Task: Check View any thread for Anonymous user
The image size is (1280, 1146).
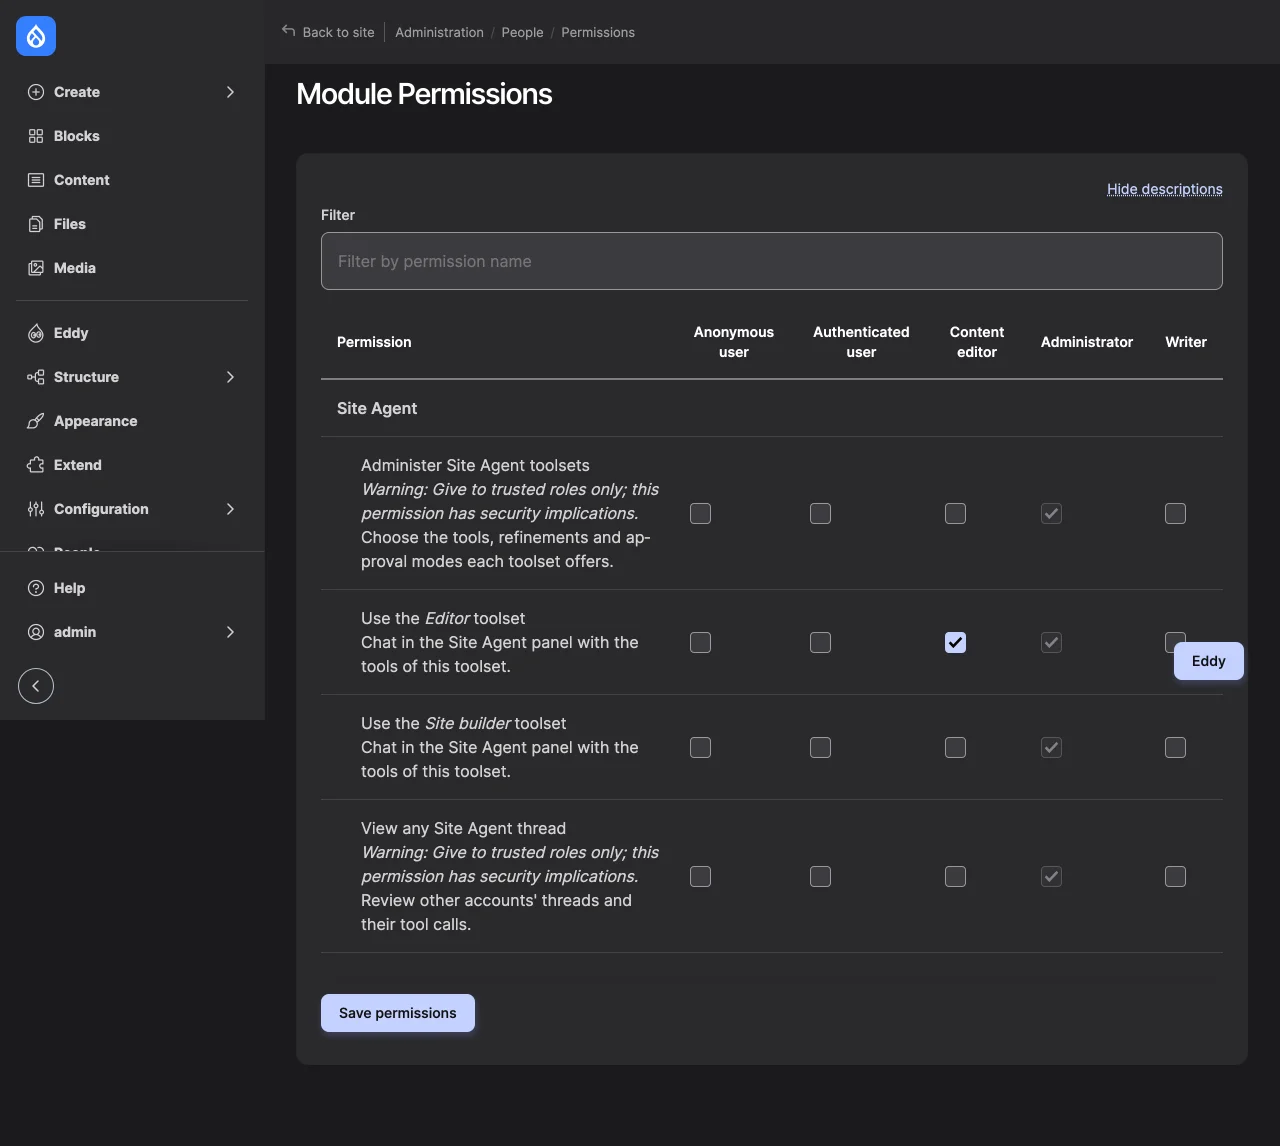Action: [x=701, y=876]
